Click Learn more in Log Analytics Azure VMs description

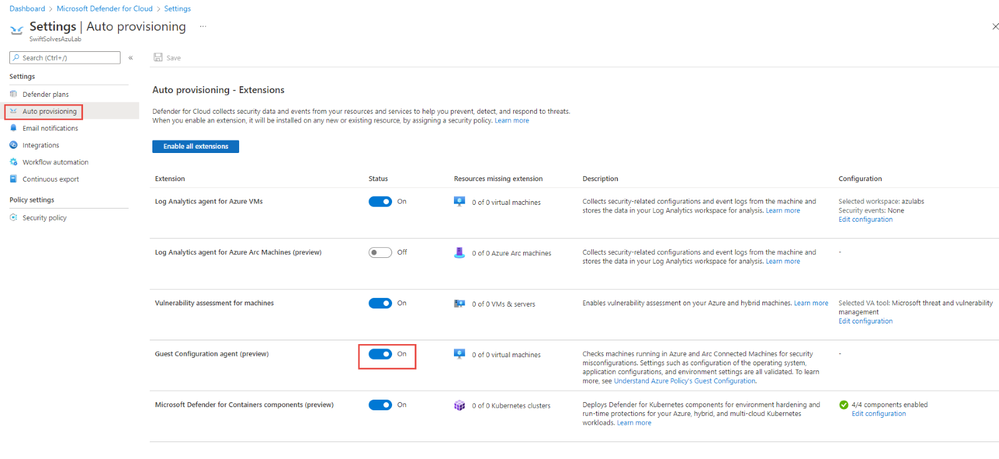click(783, 210)
